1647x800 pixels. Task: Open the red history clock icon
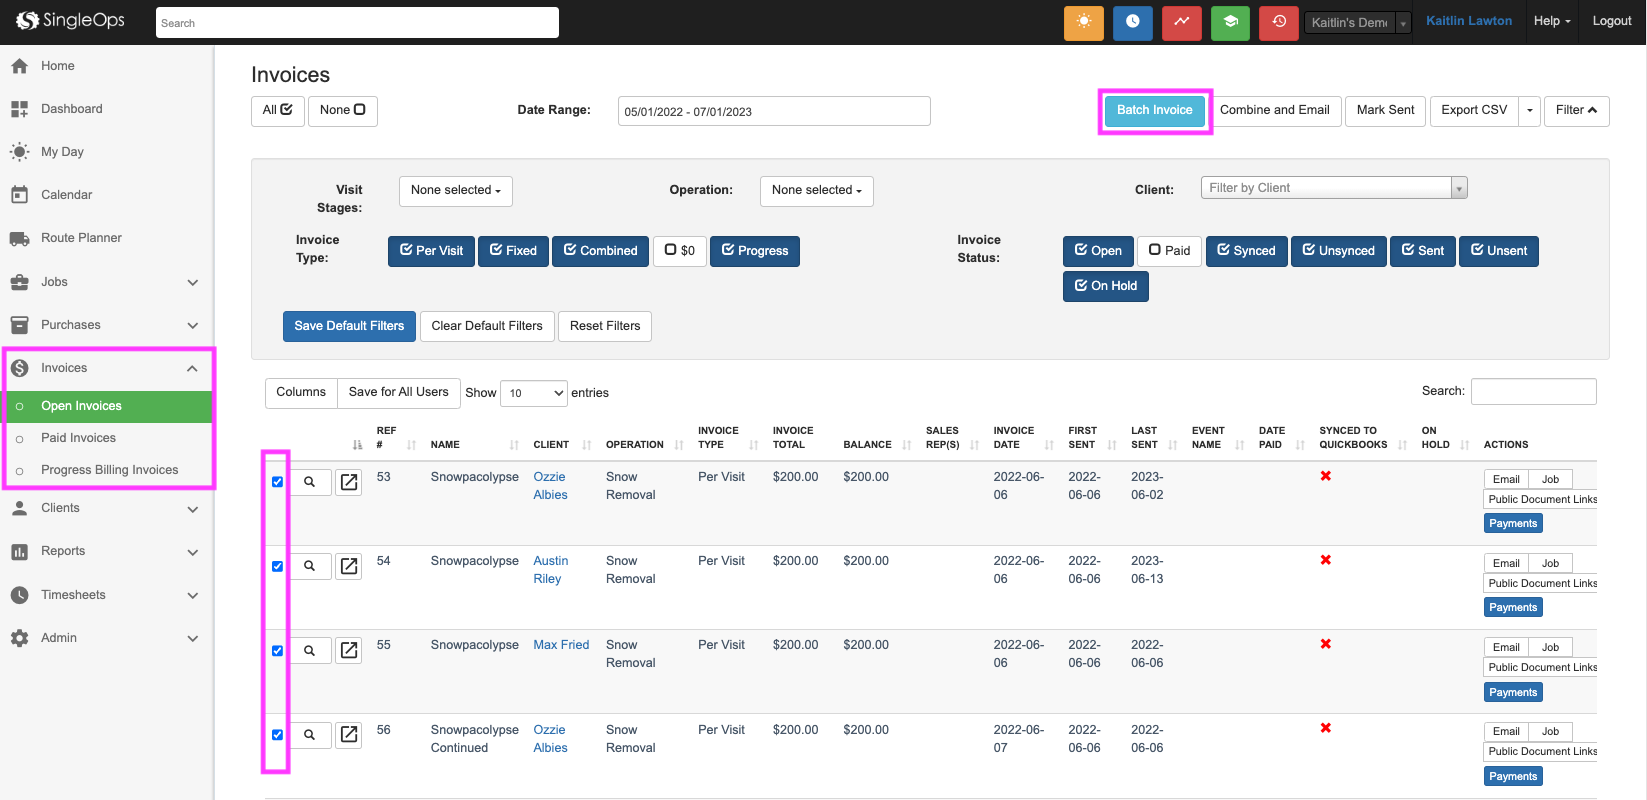coord(1279,22)
